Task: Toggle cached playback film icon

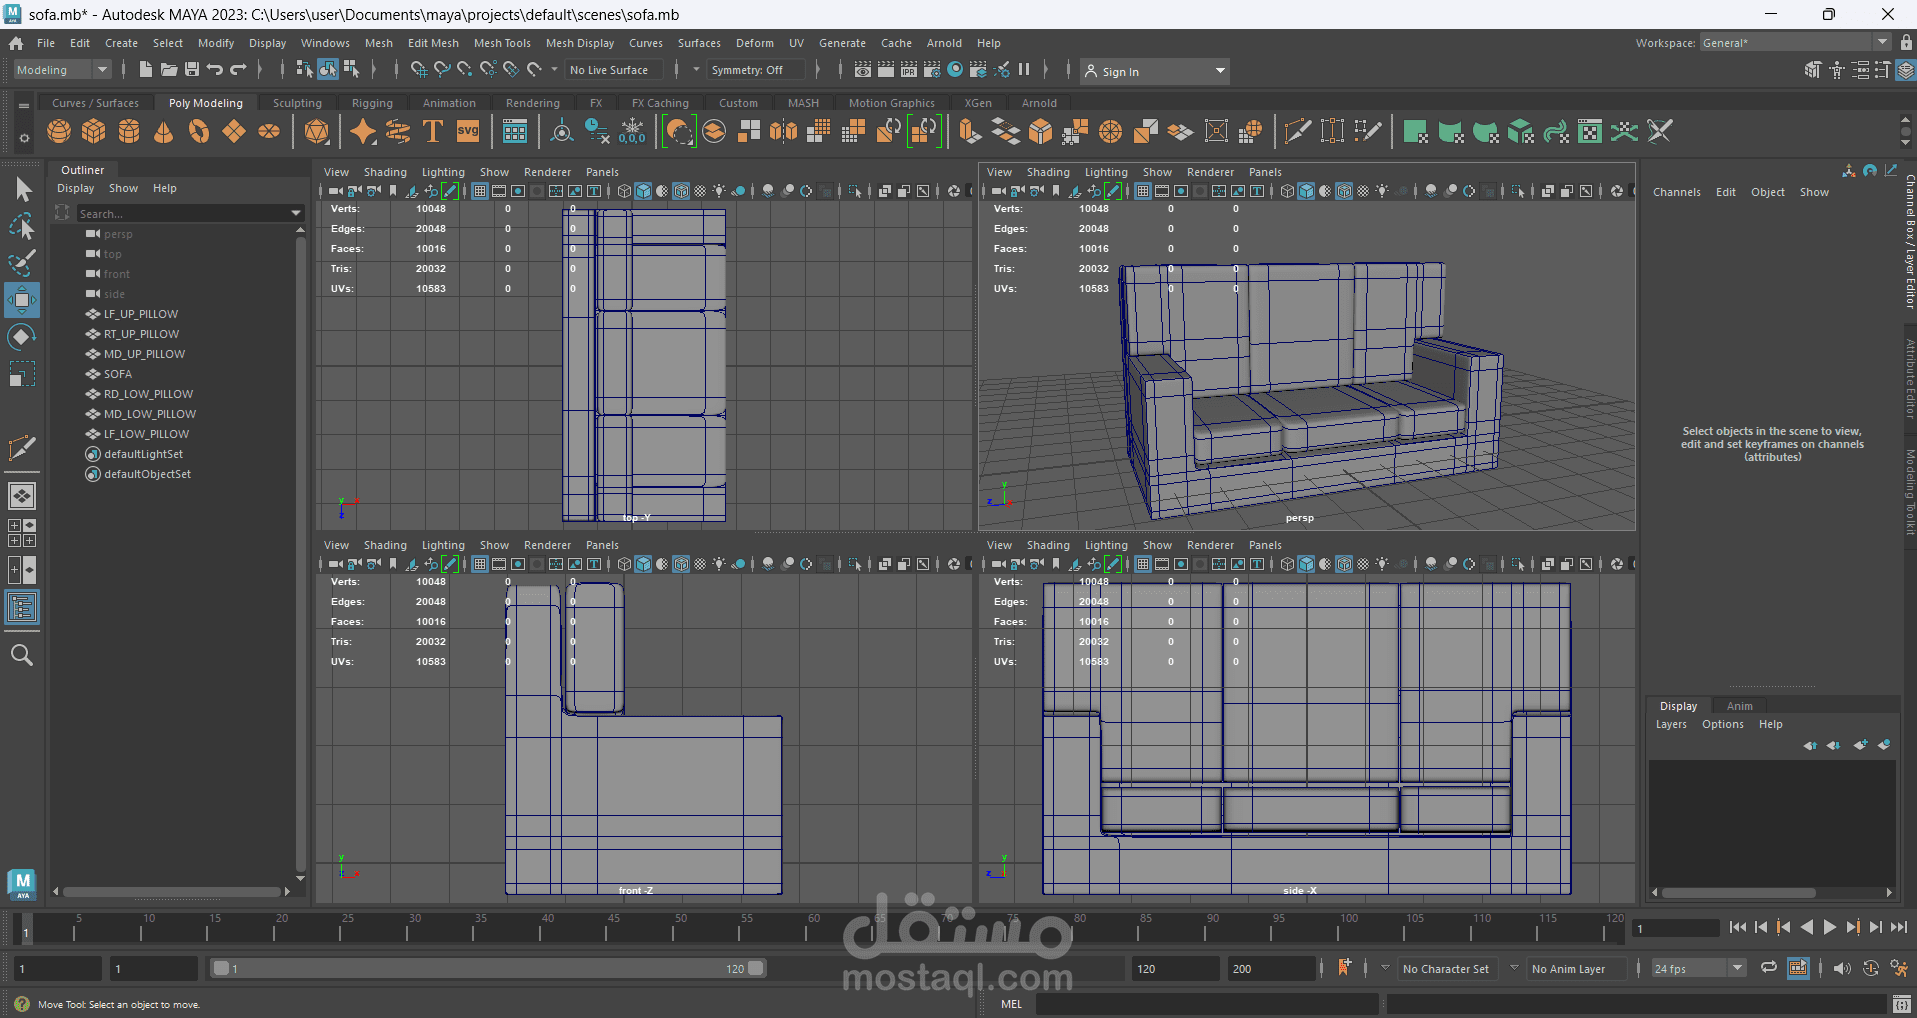Action: pos(1798,968)
